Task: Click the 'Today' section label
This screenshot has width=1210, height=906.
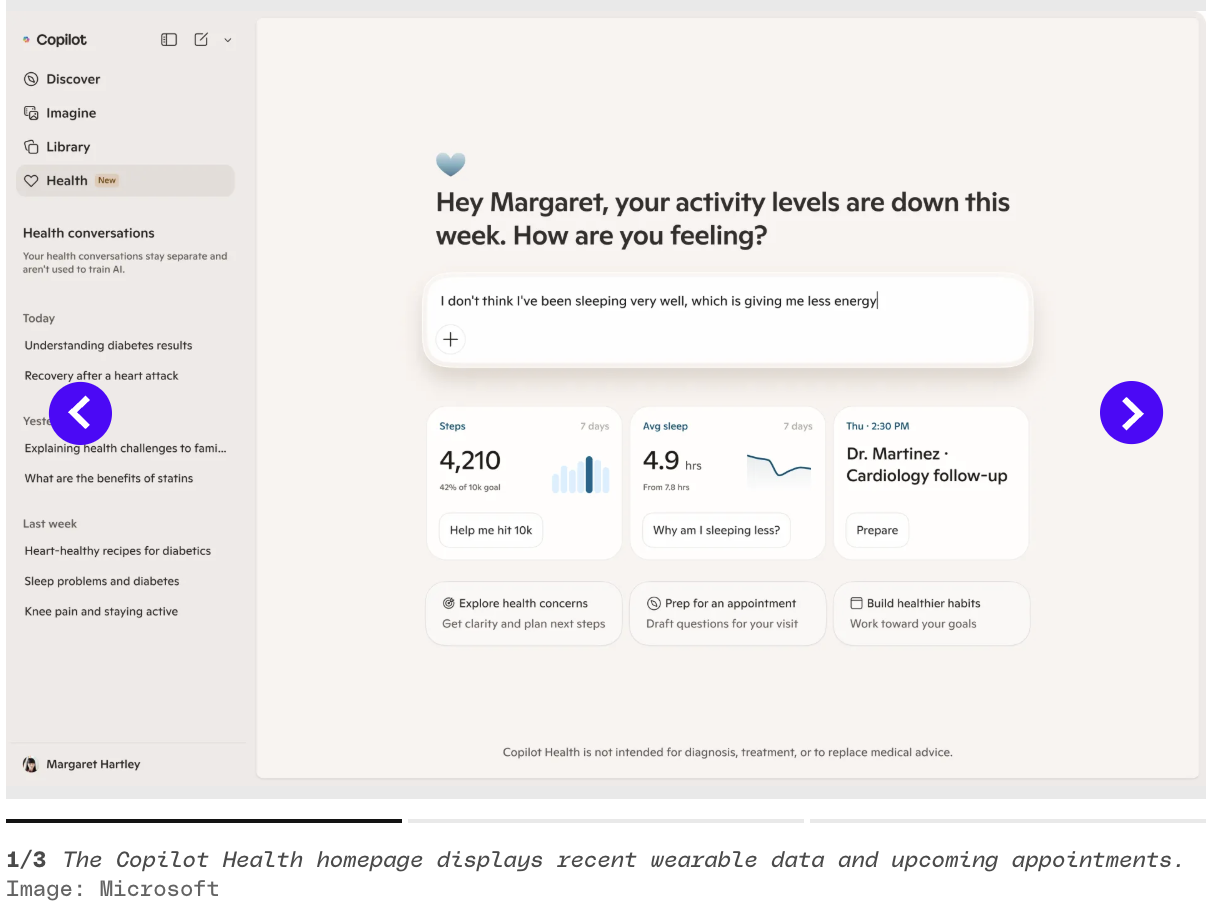Action: tap(39, 318)
